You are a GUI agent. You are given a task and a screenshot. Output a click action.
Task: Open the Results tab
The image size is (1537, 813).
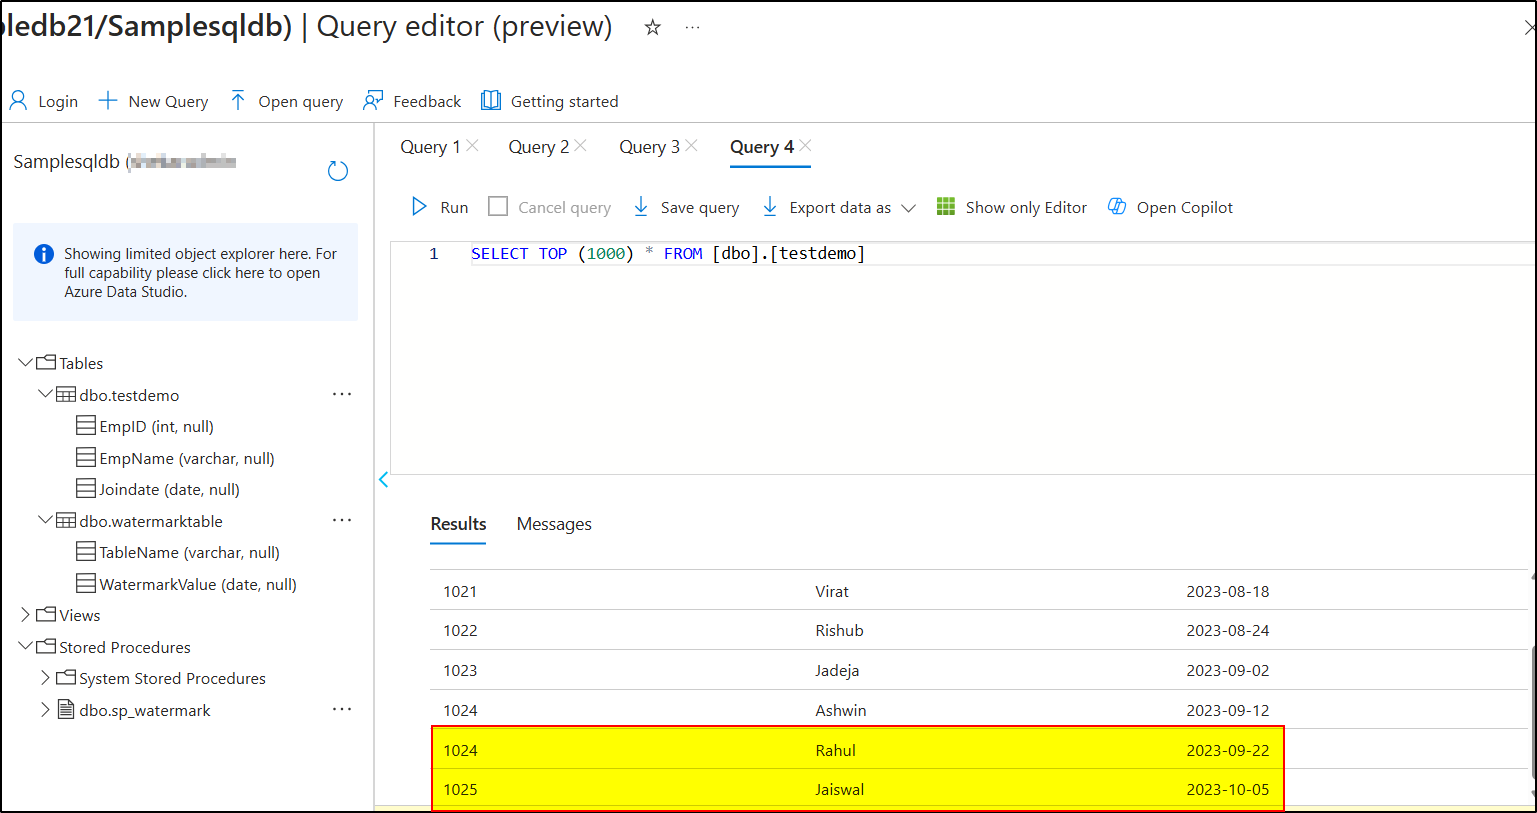coord(458,524)
